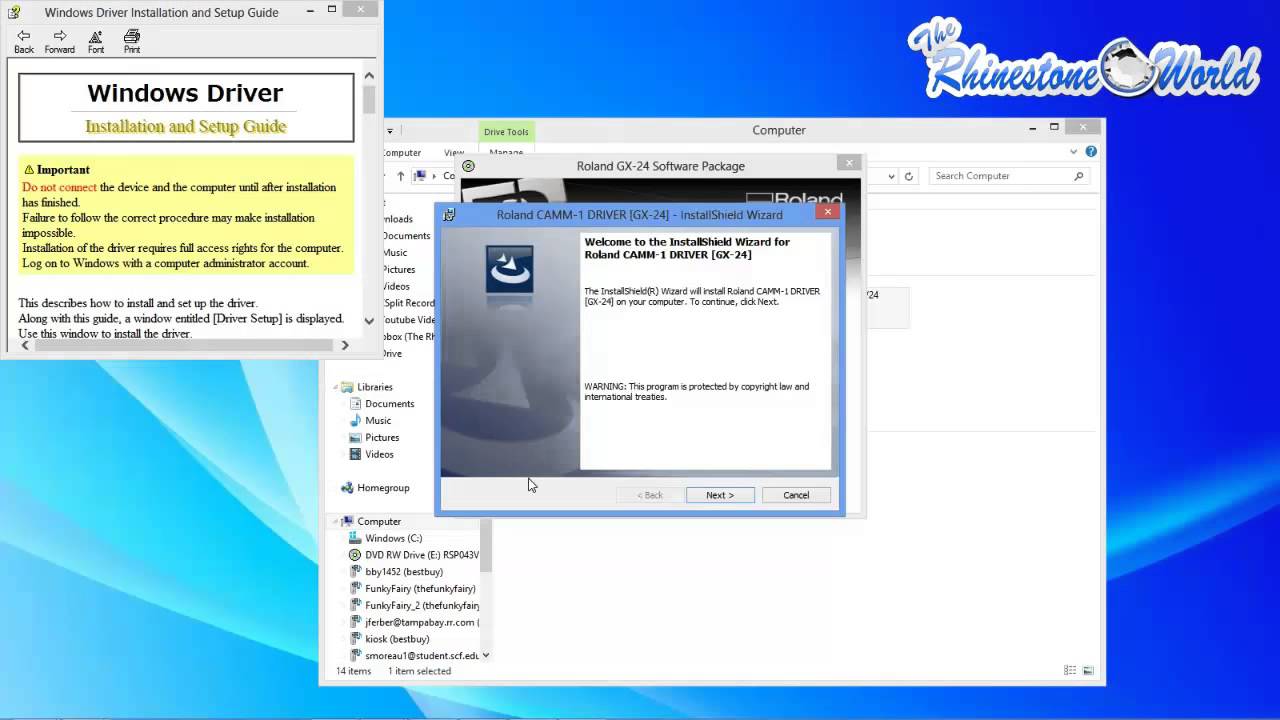Screen dimensions: 1280x720
Task: Click the Setup Guide horizontal scrollbar left arrow
Action: click(x=25, y=345)
